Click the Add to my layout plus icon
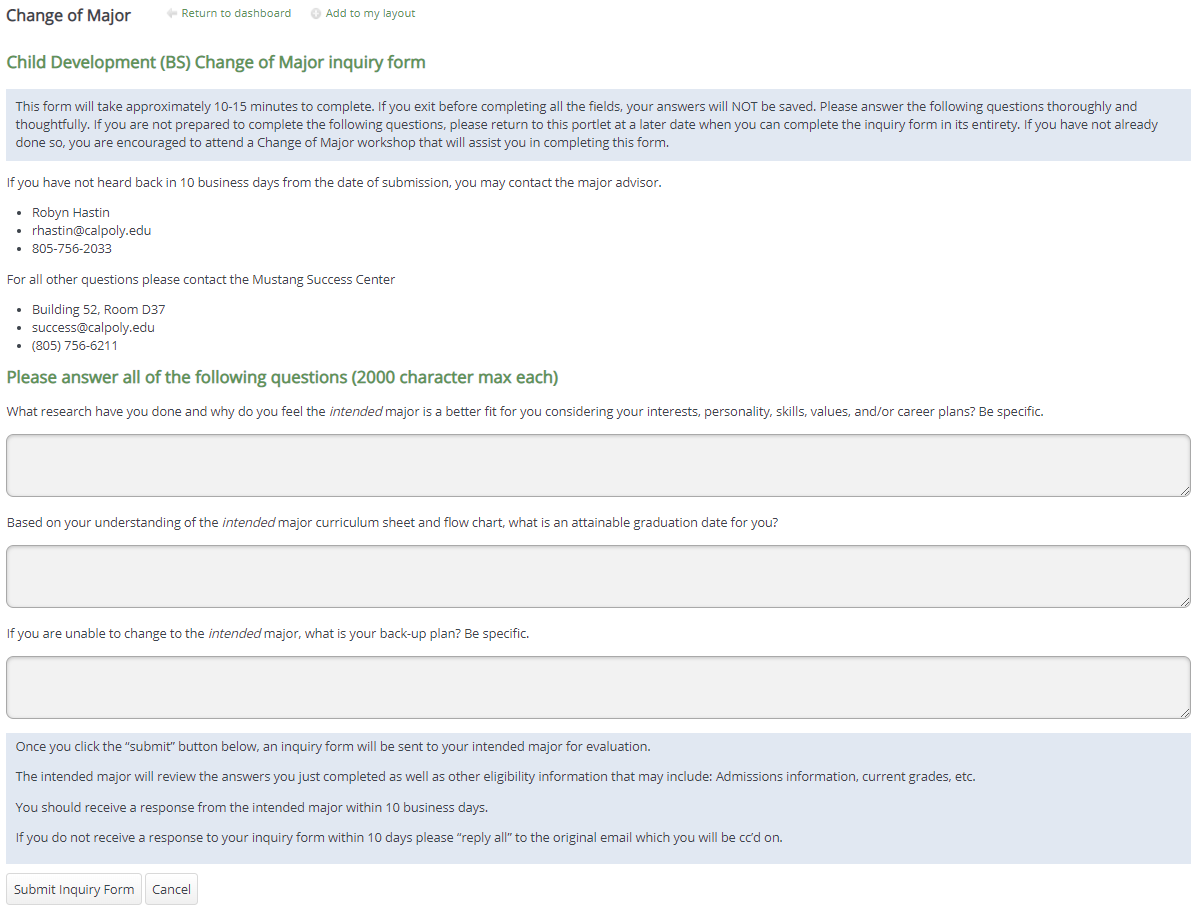1202x914 pixels. pos(316,14)
